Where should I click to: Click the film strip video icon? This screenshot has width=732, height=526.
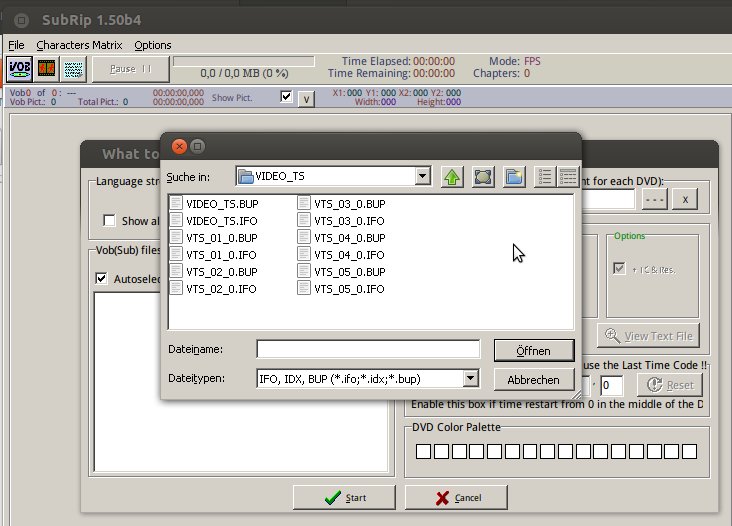(47, 69)
